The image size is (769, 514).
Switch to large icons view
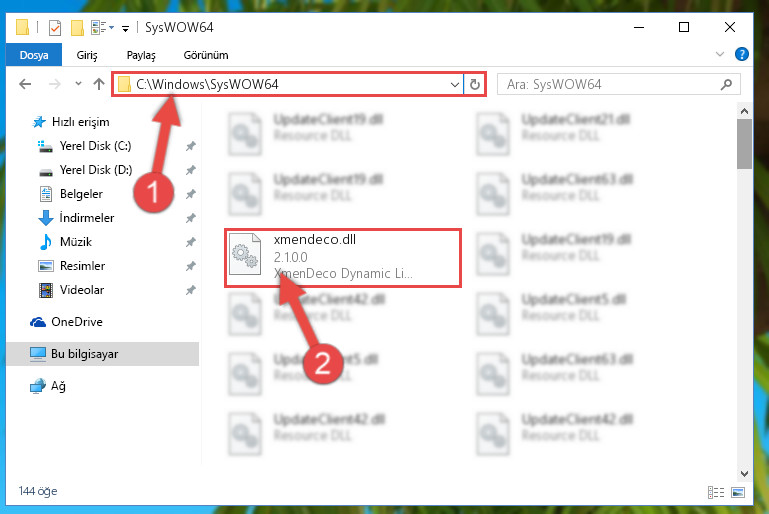(738, 492)
